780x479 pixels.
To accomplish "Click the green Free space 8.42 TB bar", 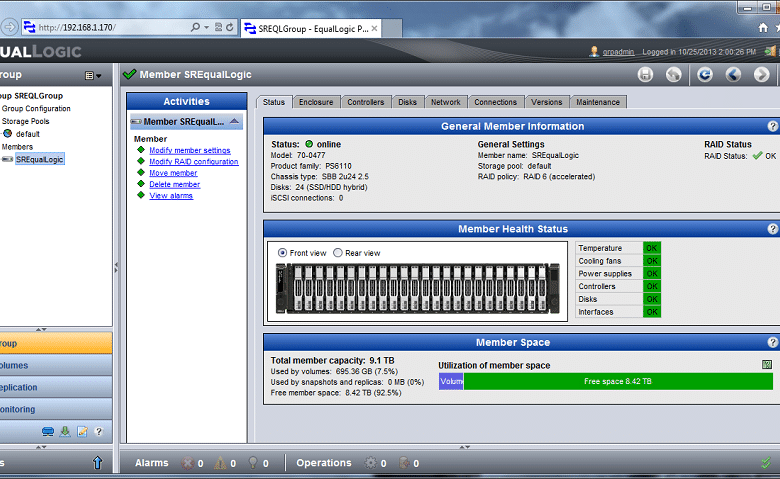I will pyautogui.click(x=618, y=382).
